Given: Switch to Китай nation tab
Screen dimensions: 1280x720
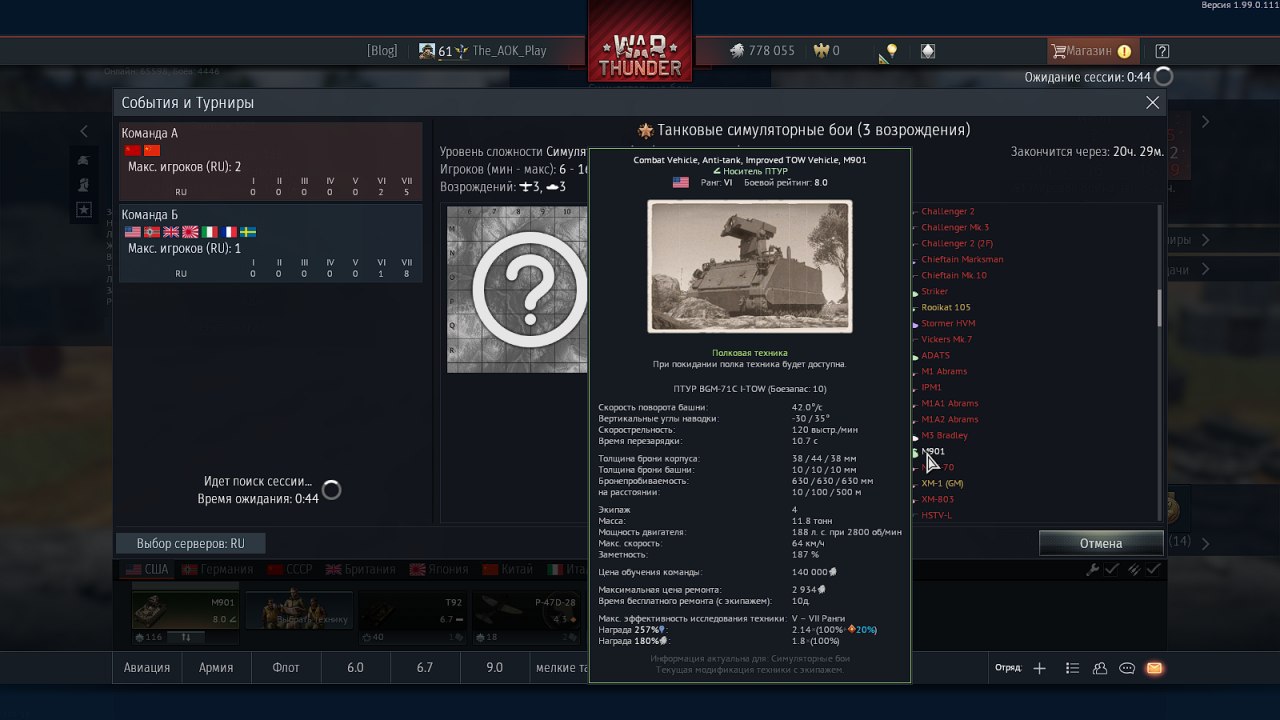Looking at the screenshot, I should tap(508, 569).
